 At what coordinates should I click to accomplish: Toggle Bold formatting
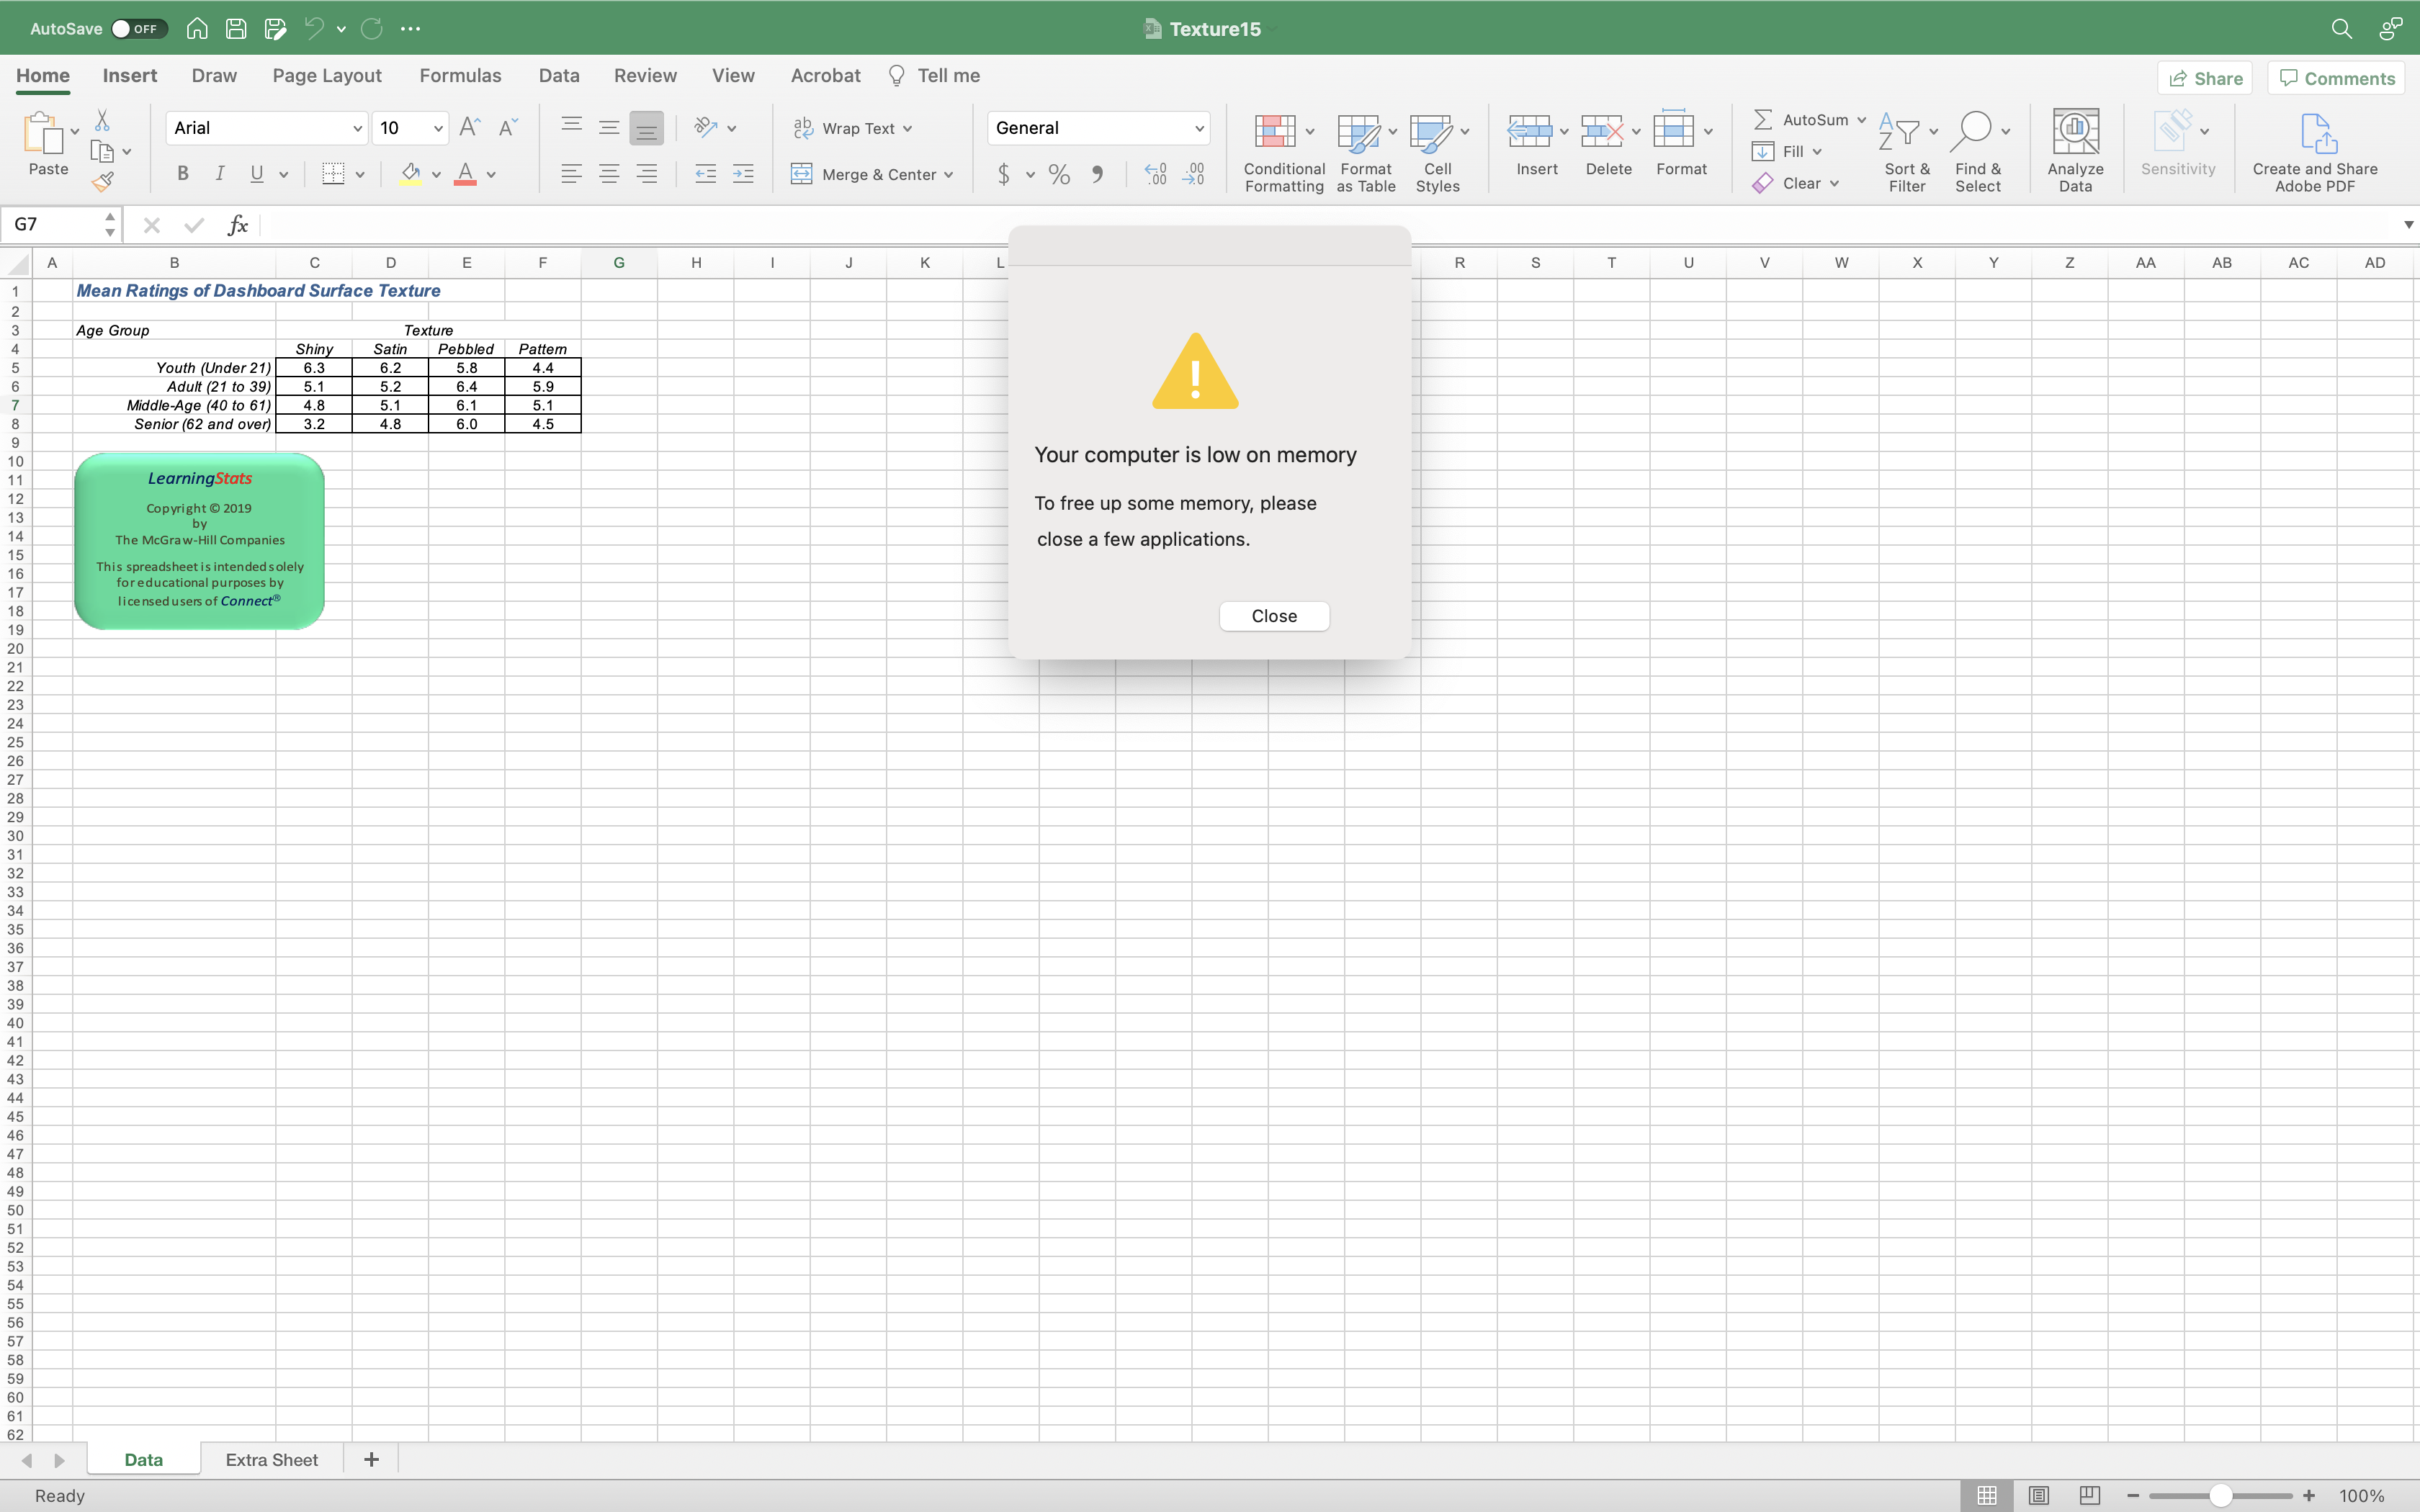182,174
